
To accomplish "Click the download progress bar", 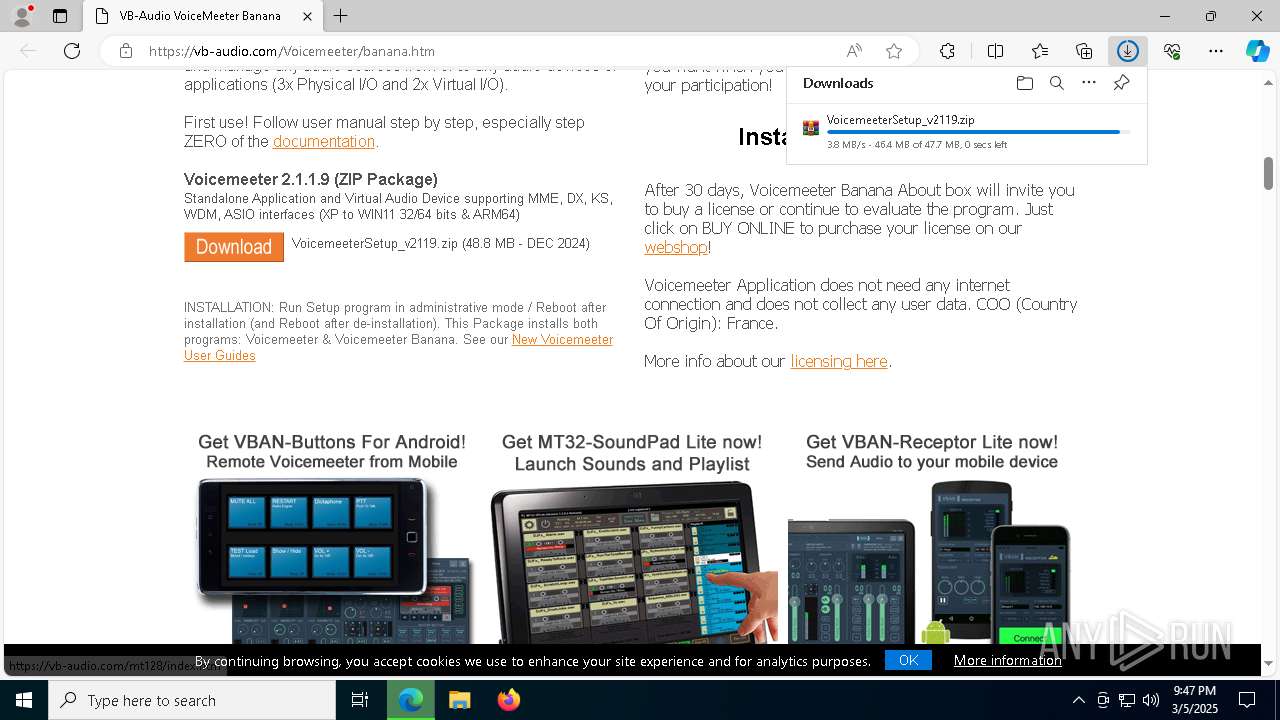I will tap(979, 132).
